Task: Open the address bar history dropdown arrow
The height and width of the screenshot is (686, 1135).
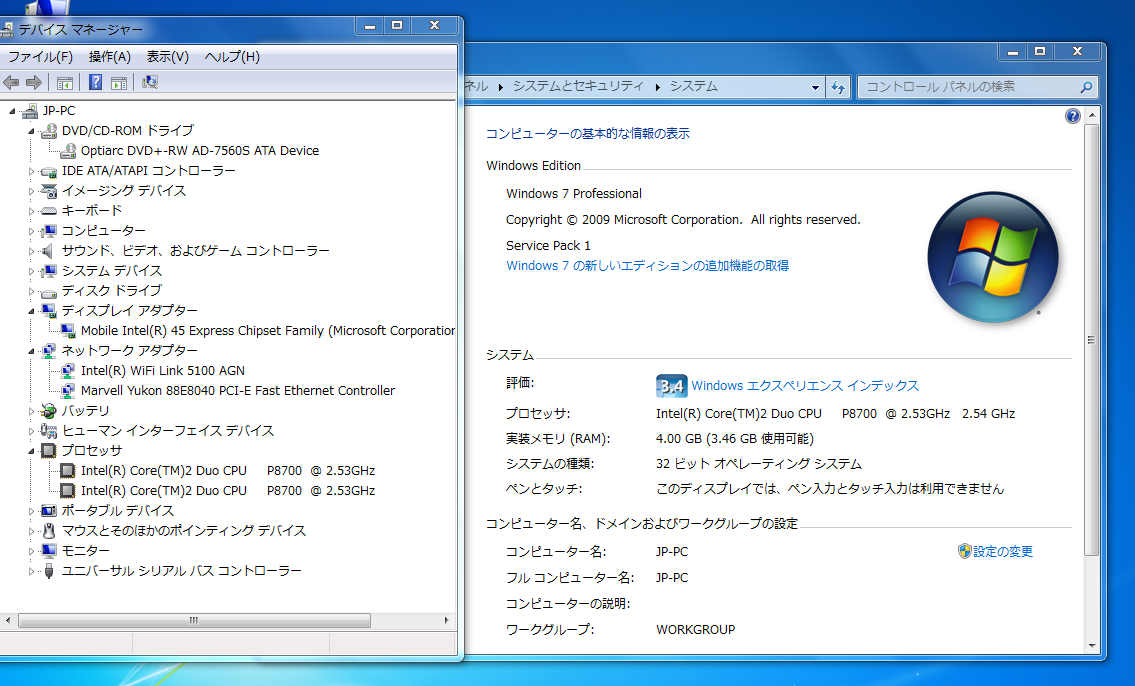Action: coord(815,88)
